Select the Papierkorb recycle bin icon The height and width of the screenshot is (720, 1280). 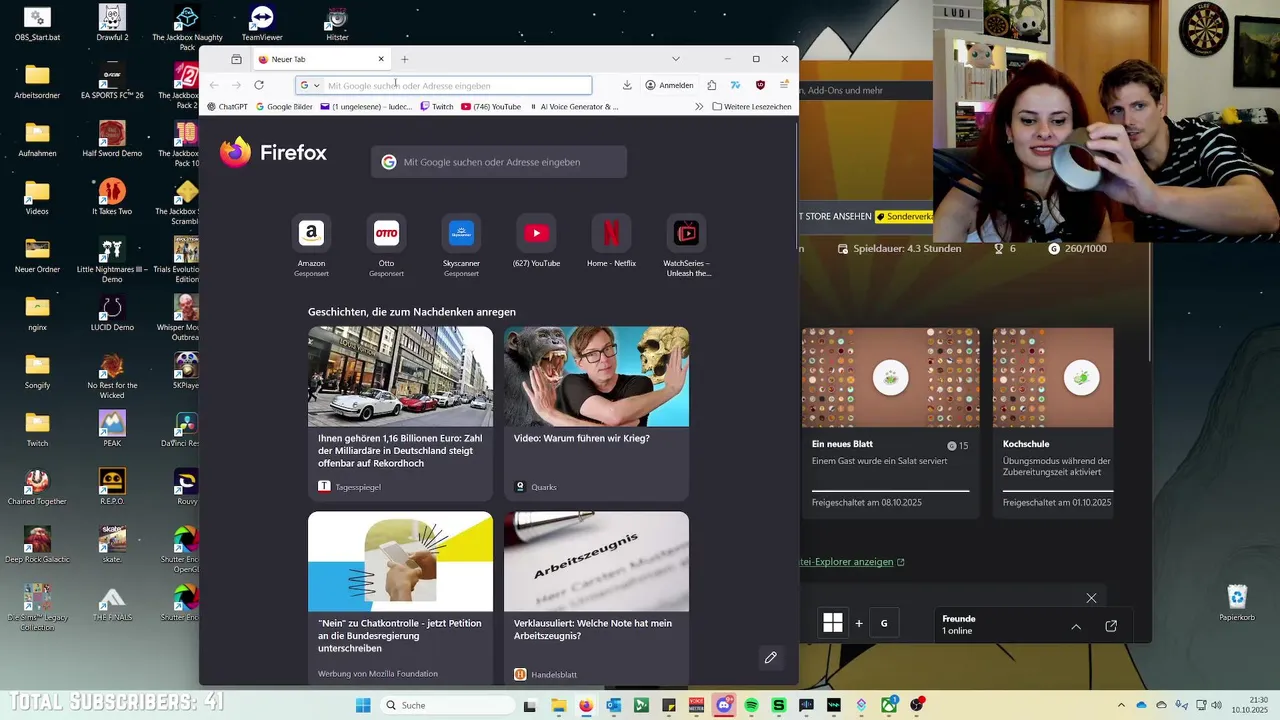tap(1237, 603)
